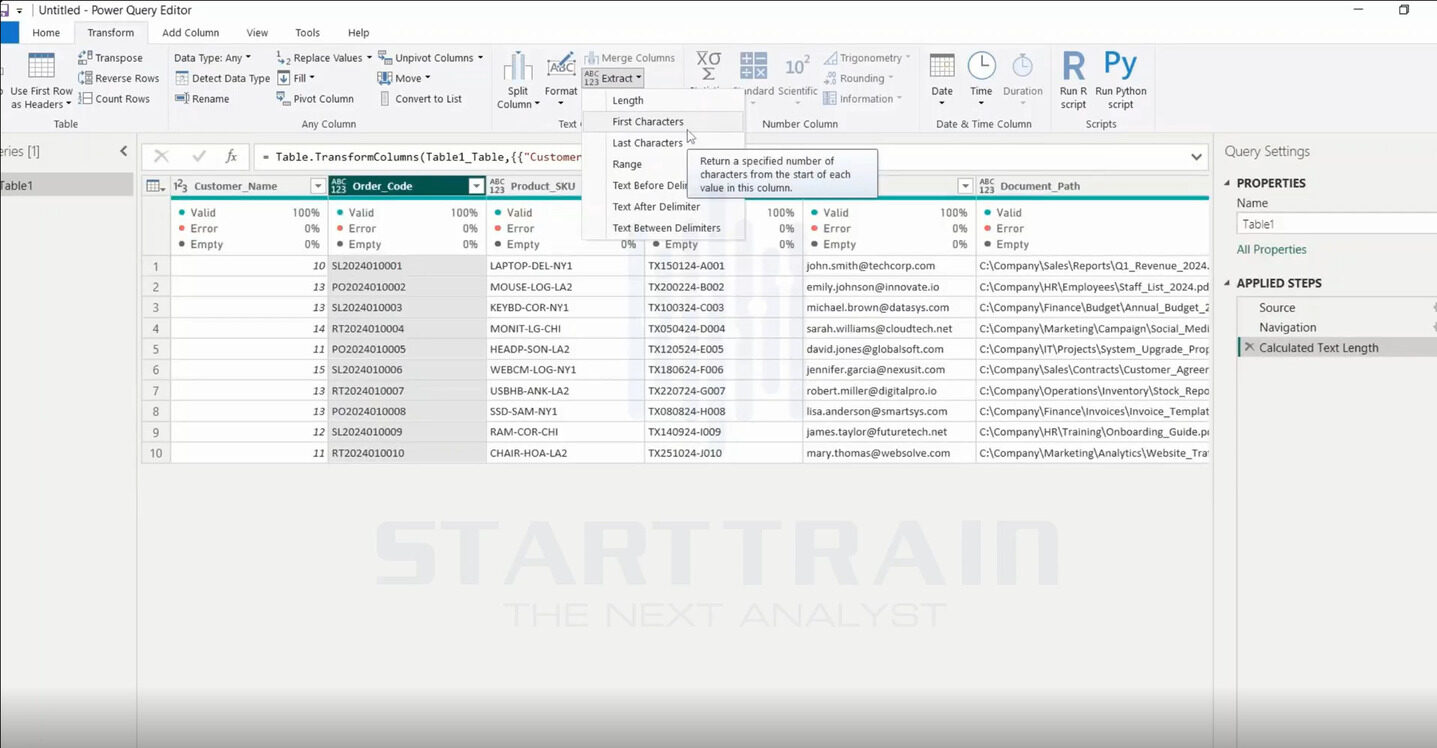Click the Count Rows icon
Viewport: 1437px width, 748px height.
[x=85, y=99]
